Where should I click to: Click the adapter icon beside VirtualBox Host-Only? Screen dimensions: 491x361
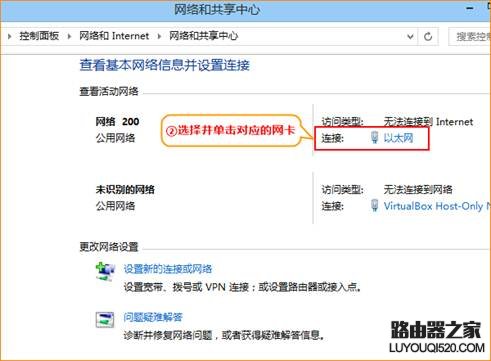pos(375,205)
